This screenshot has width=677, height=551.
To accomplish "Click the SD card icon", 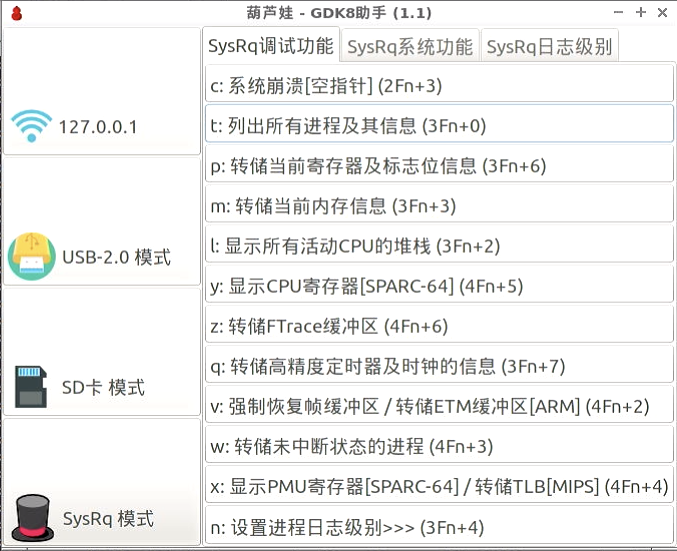I will click(x=31, y=387).
